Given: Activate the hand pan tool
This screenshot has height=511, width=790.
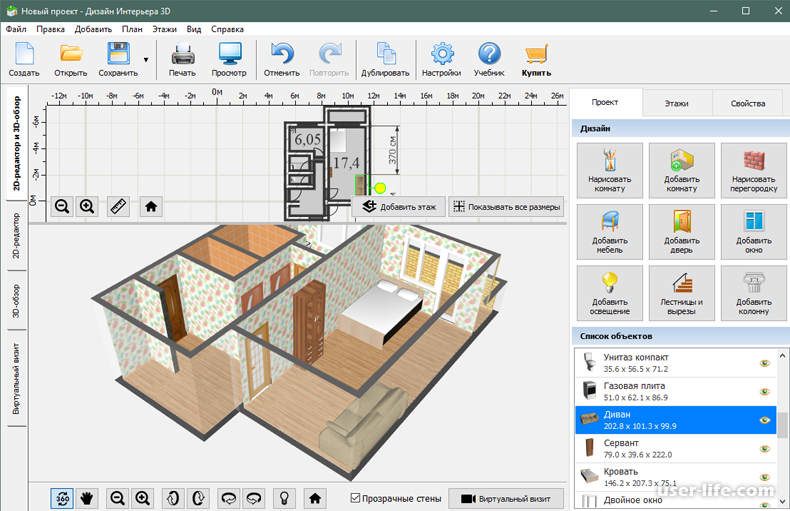Looking at the screenshot, I should (87, 497).
